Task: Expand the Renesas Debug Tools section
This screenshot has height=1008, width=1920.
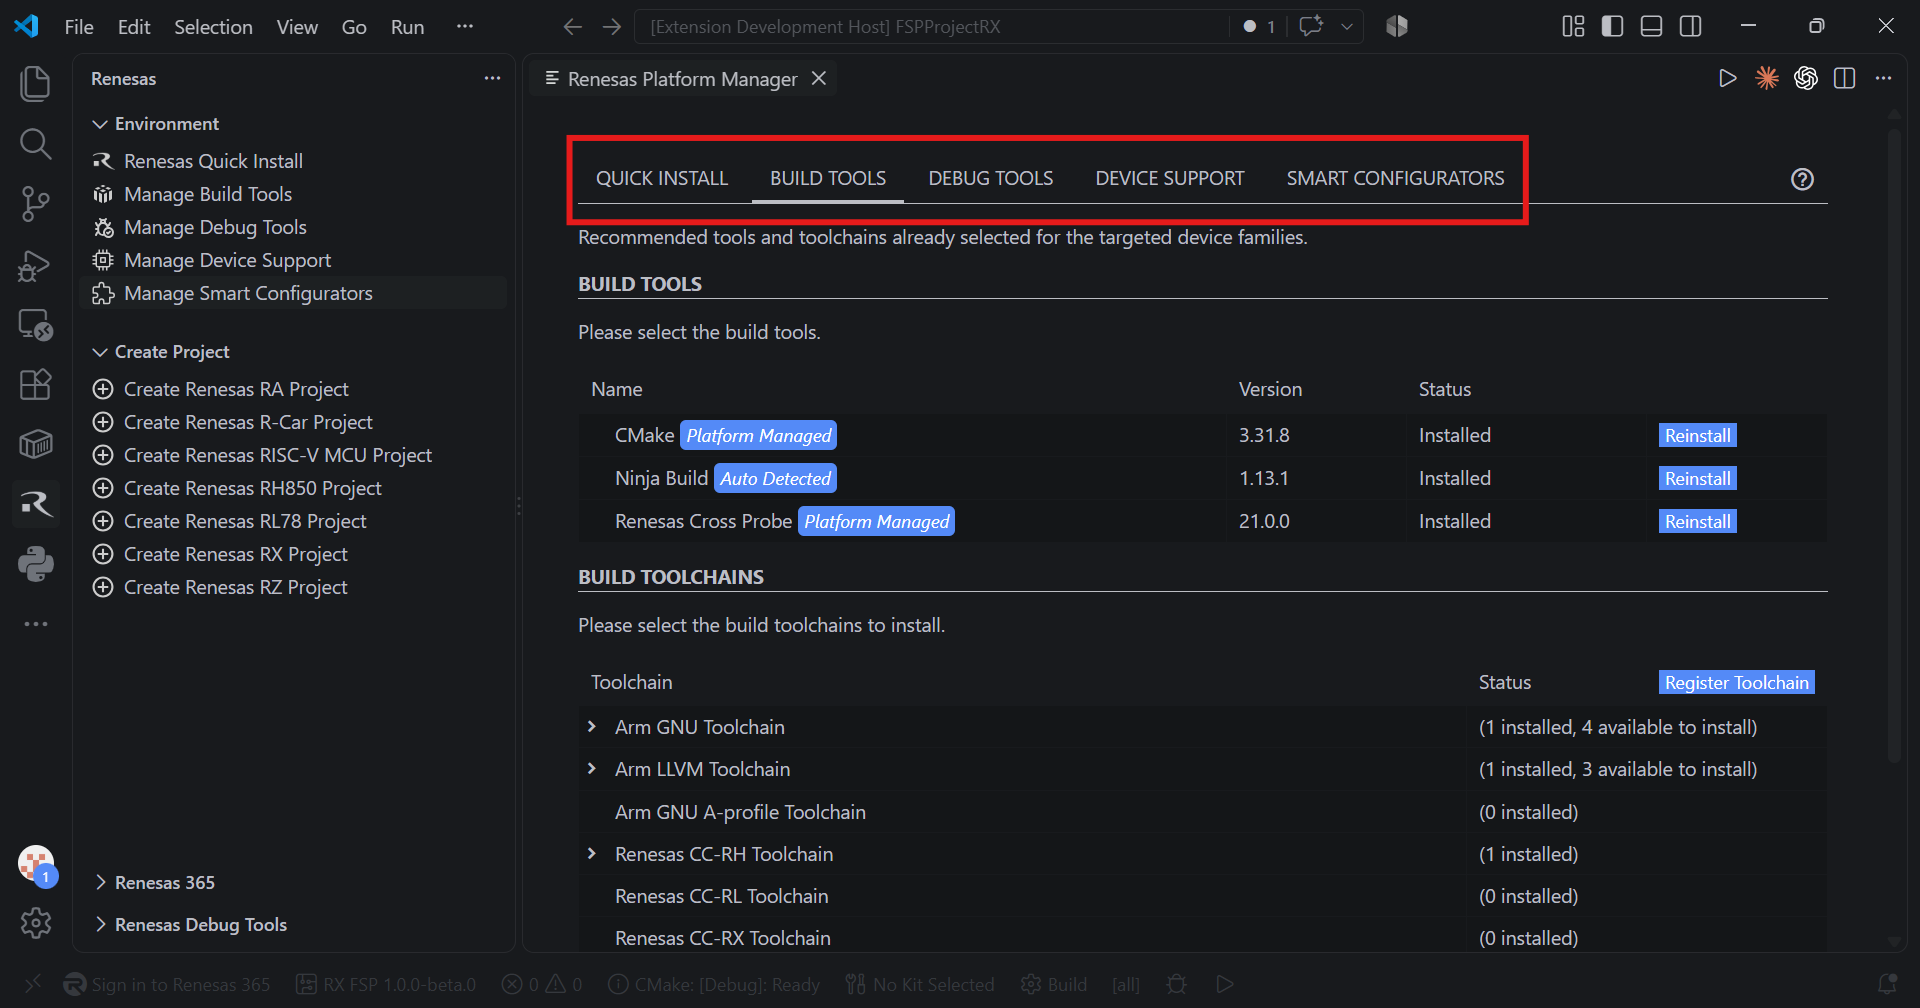Action: coord(100,924)
